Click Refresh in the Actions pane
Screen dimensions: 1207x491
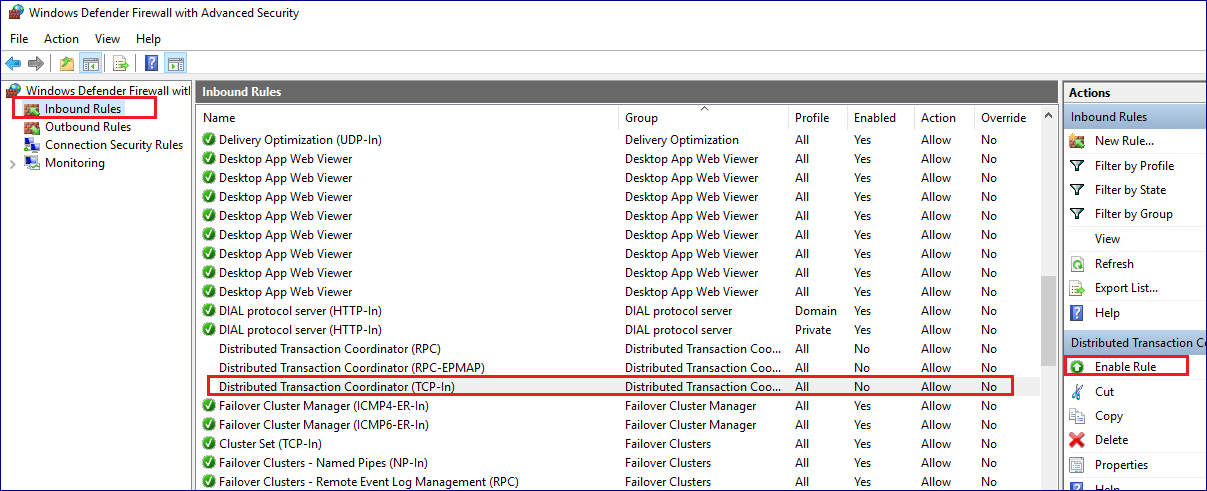tap(1114, 264)
